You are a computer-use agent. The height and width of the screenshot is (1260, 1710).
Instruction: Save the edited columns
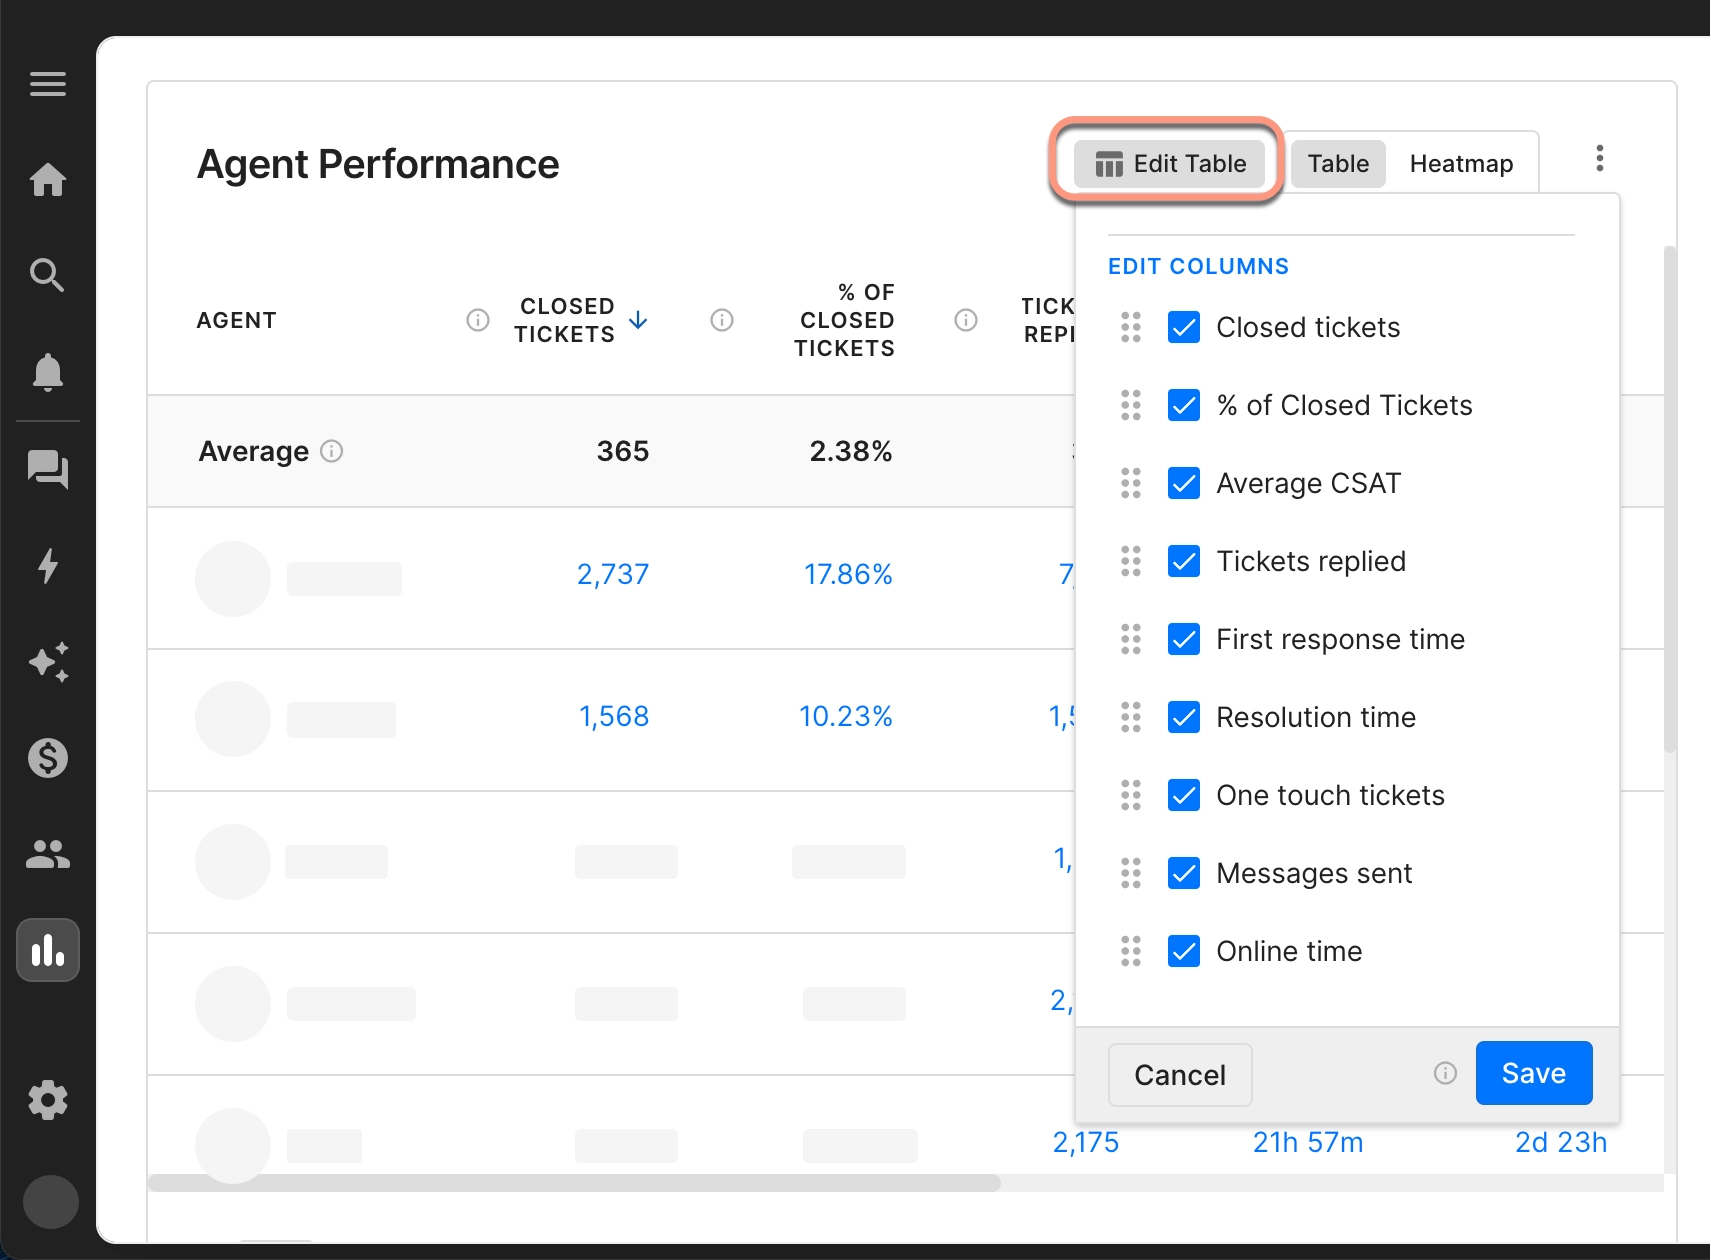[1534, 1073]
